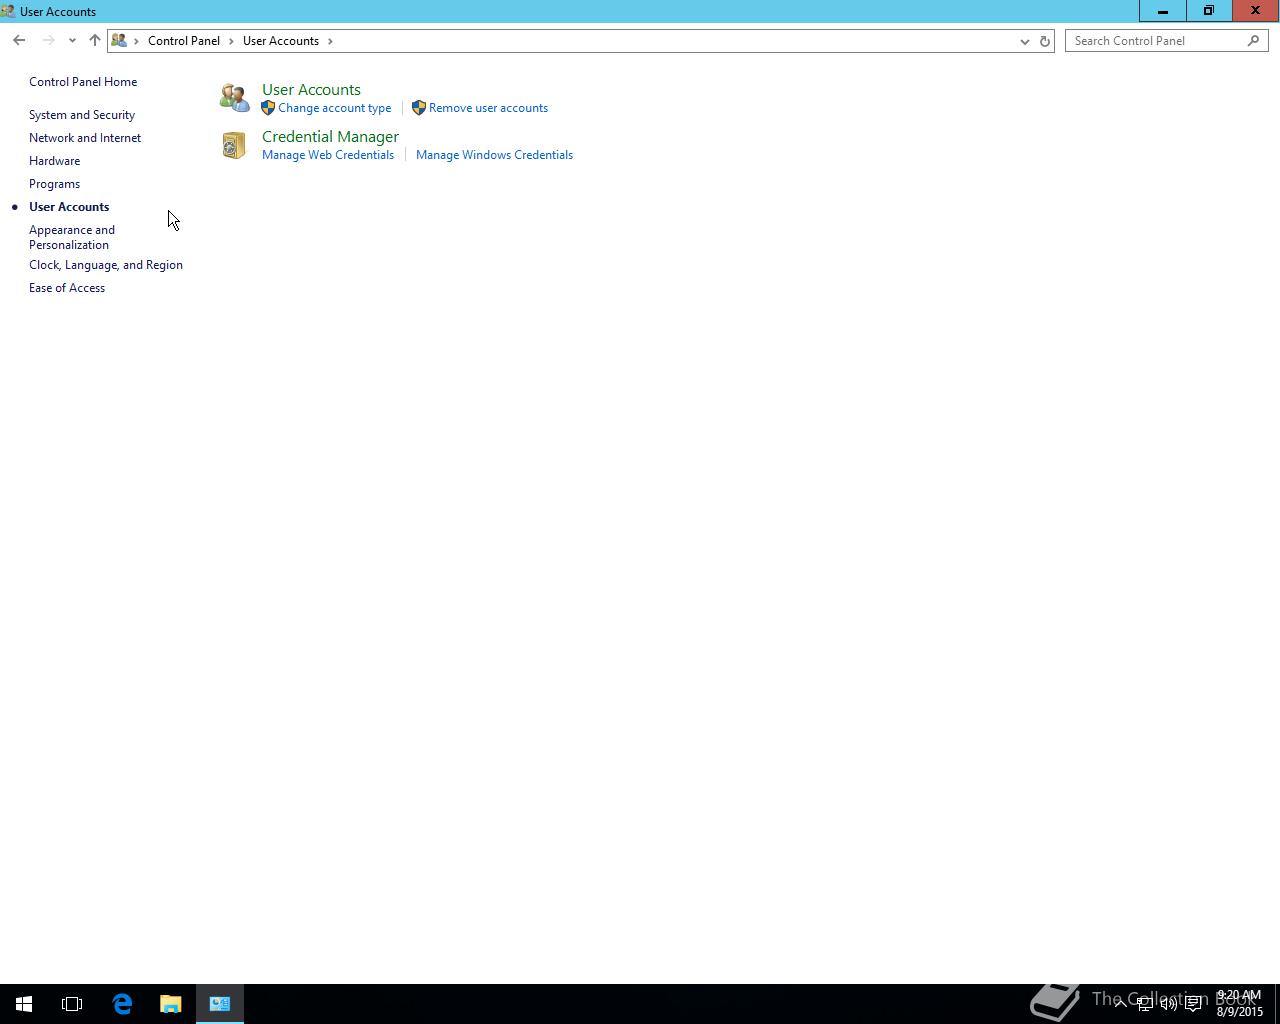Viewport: 1280px width, 1024px height.
Task: Expand chevron before Control Panel breadcrumb
Action: tap(137, 41)
